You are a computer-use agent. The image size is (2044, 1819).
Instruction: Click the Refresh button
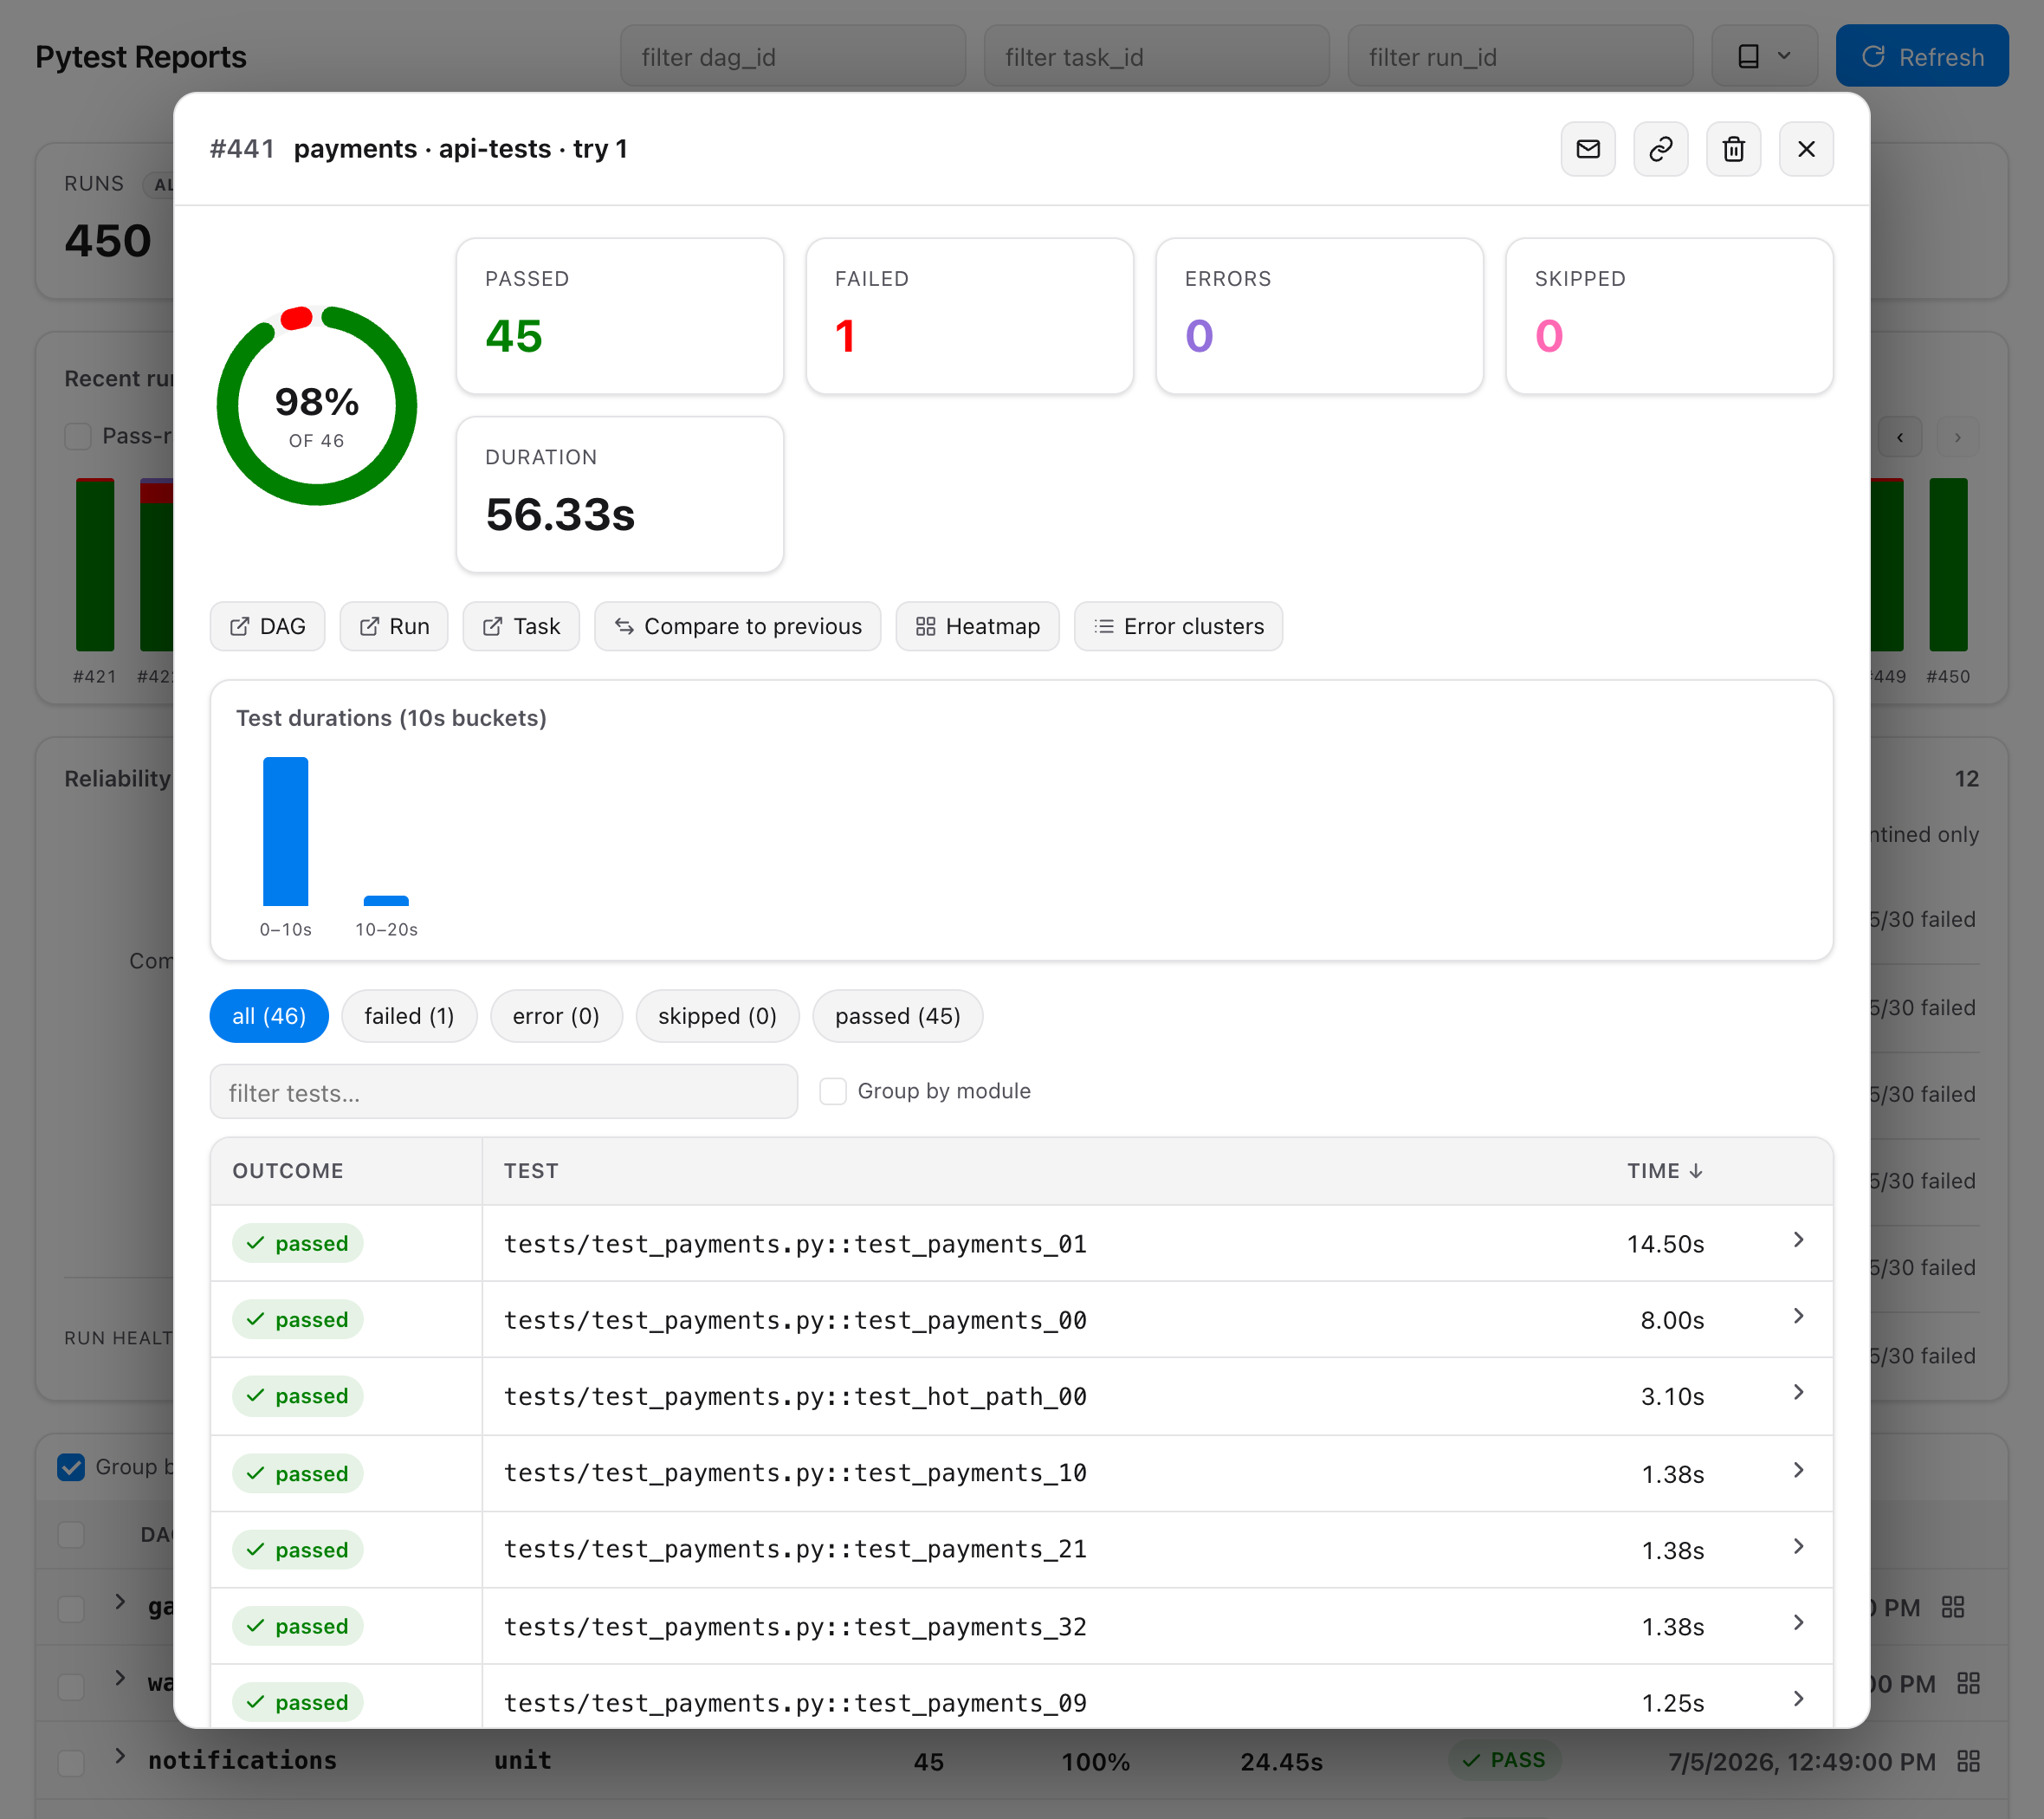(x=1922, y=57)
